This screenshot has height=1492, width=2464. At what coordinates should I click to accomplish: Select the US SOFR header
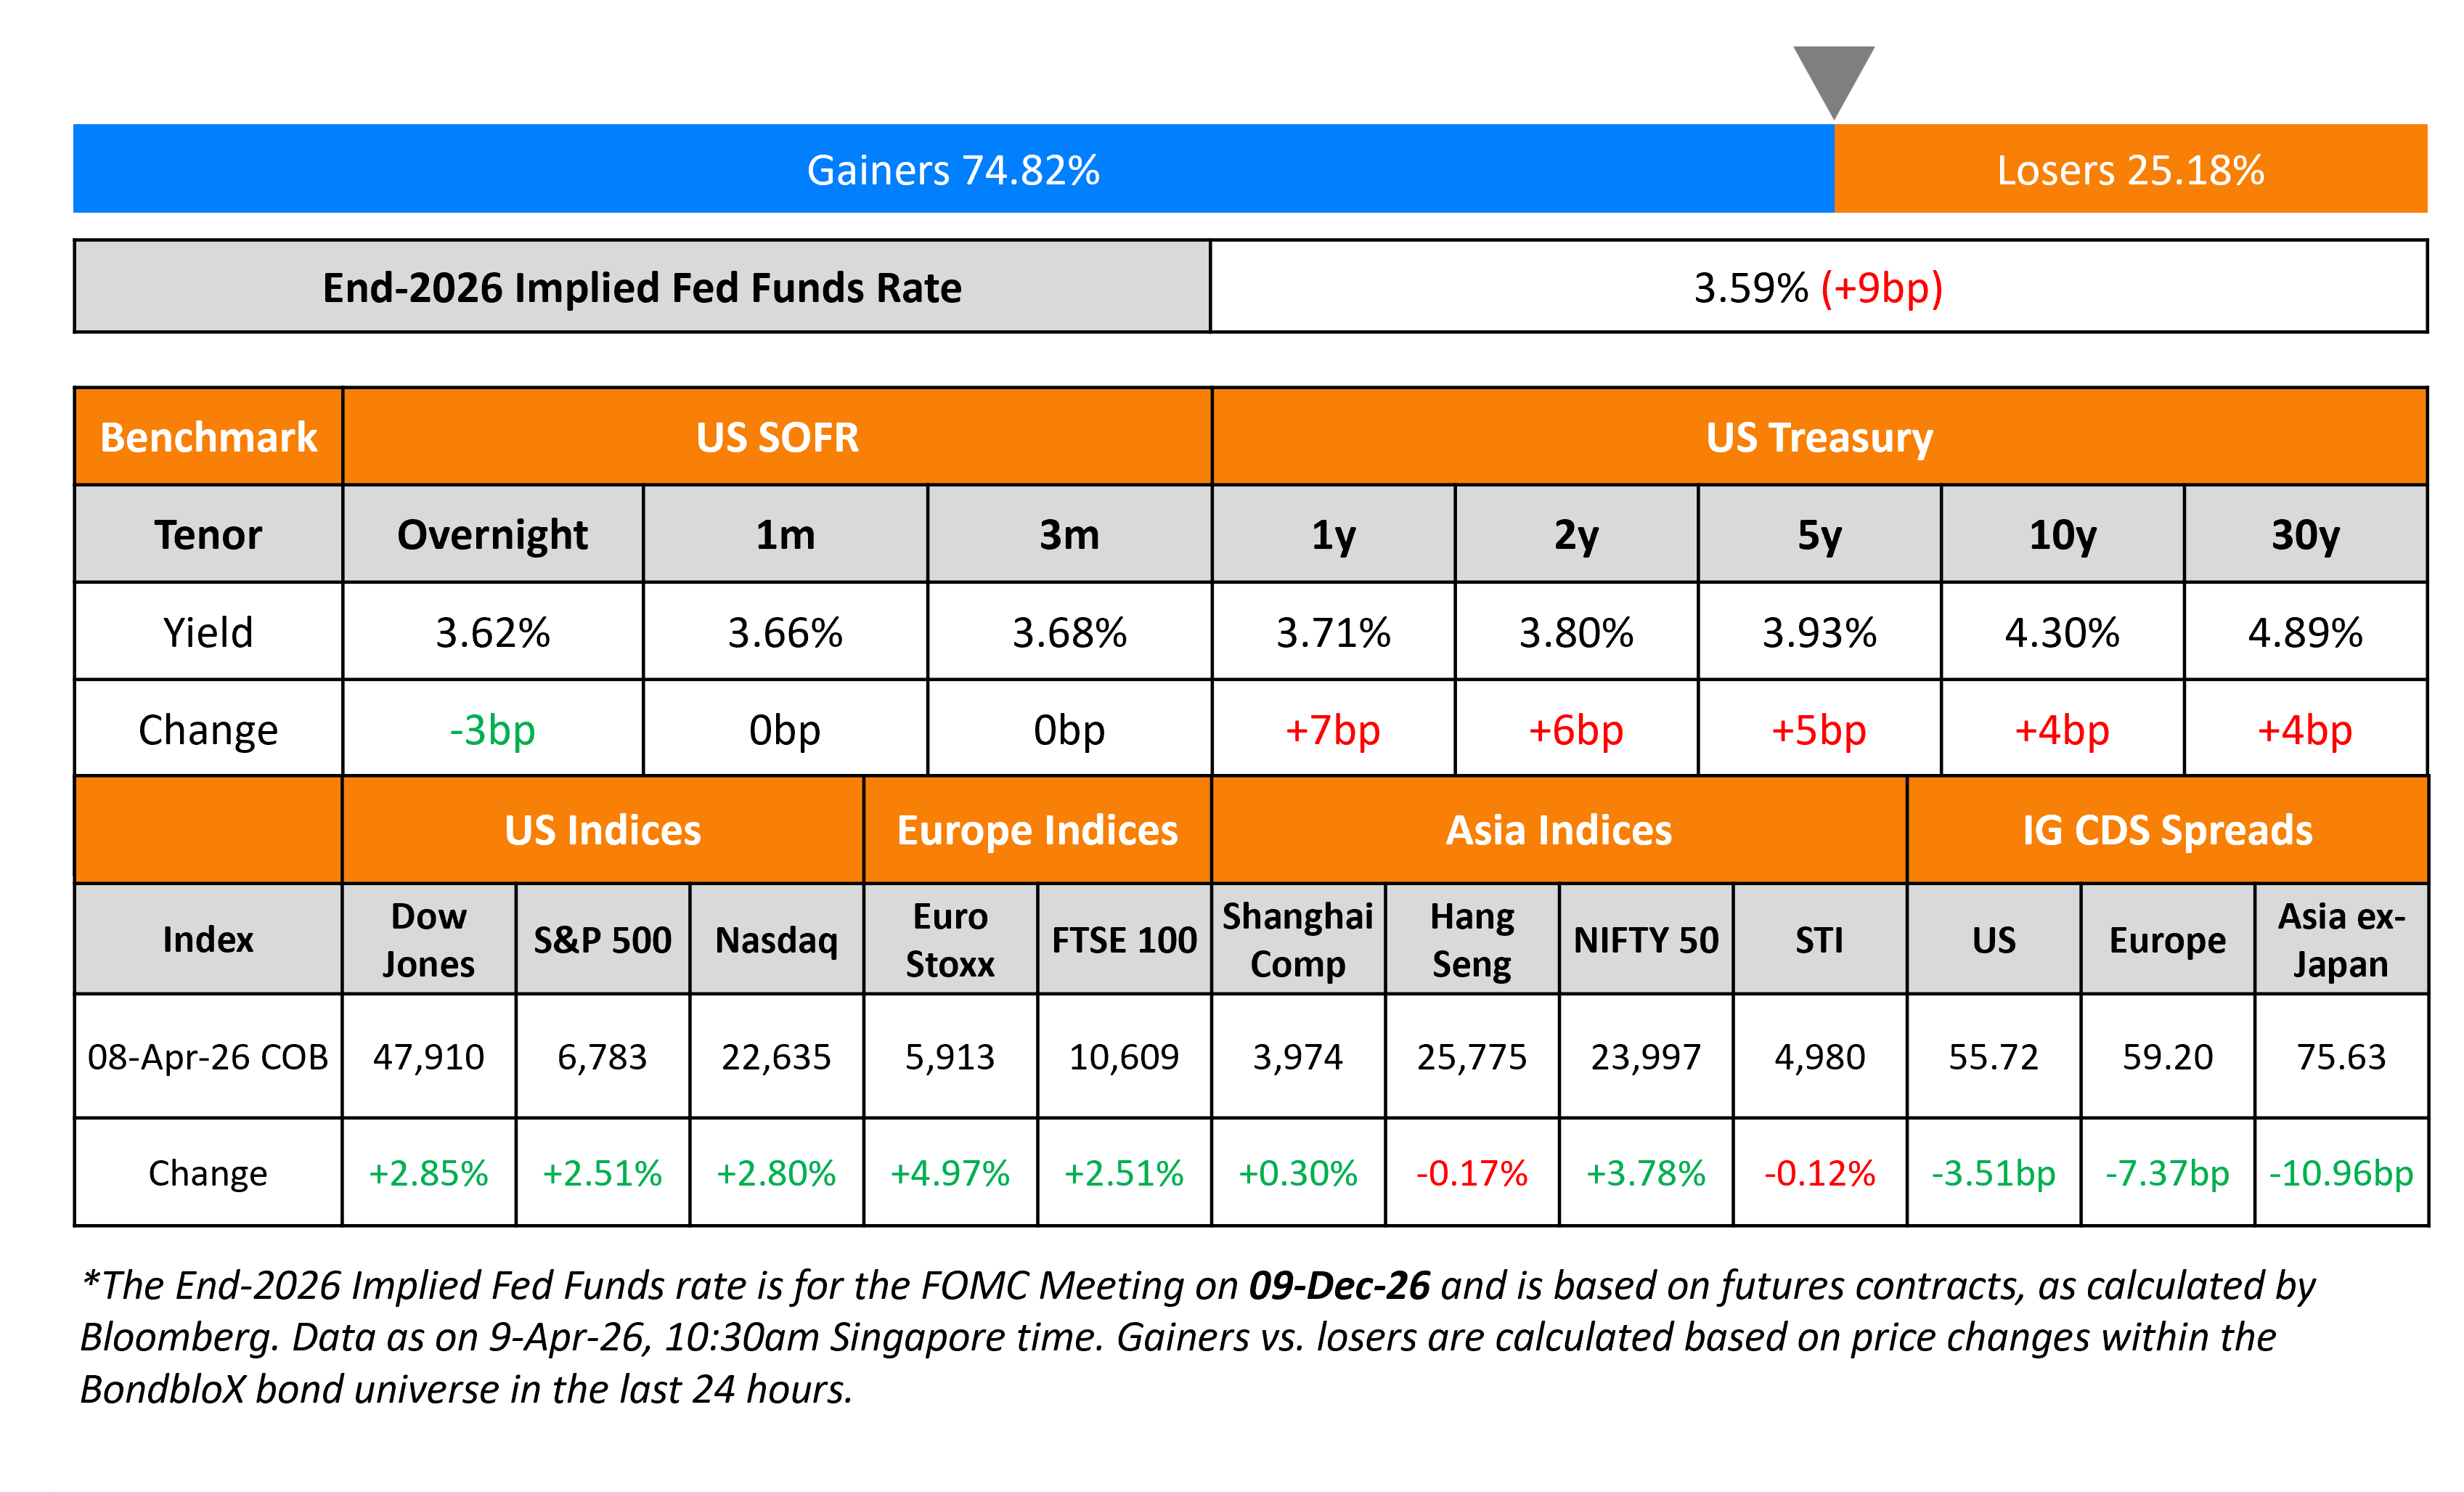coord(777,437)
